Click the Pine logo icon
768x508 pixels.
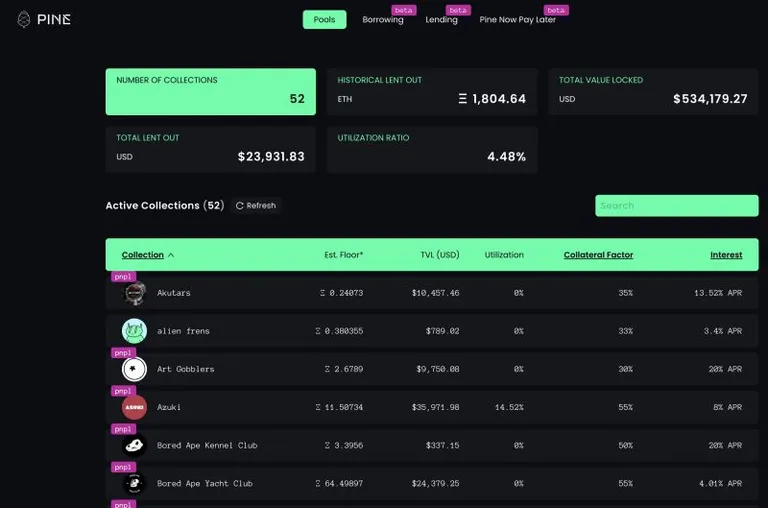pos(24,20)
